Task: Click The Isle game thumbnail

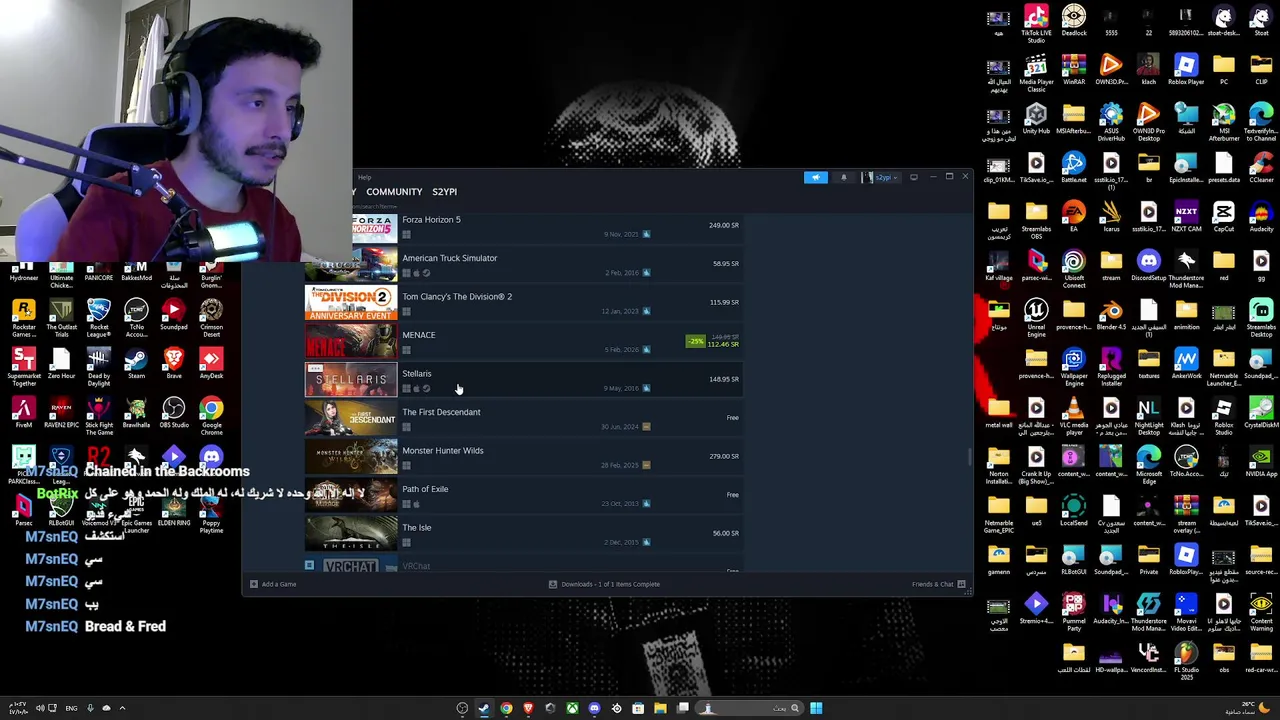Action: coord(351,534)
